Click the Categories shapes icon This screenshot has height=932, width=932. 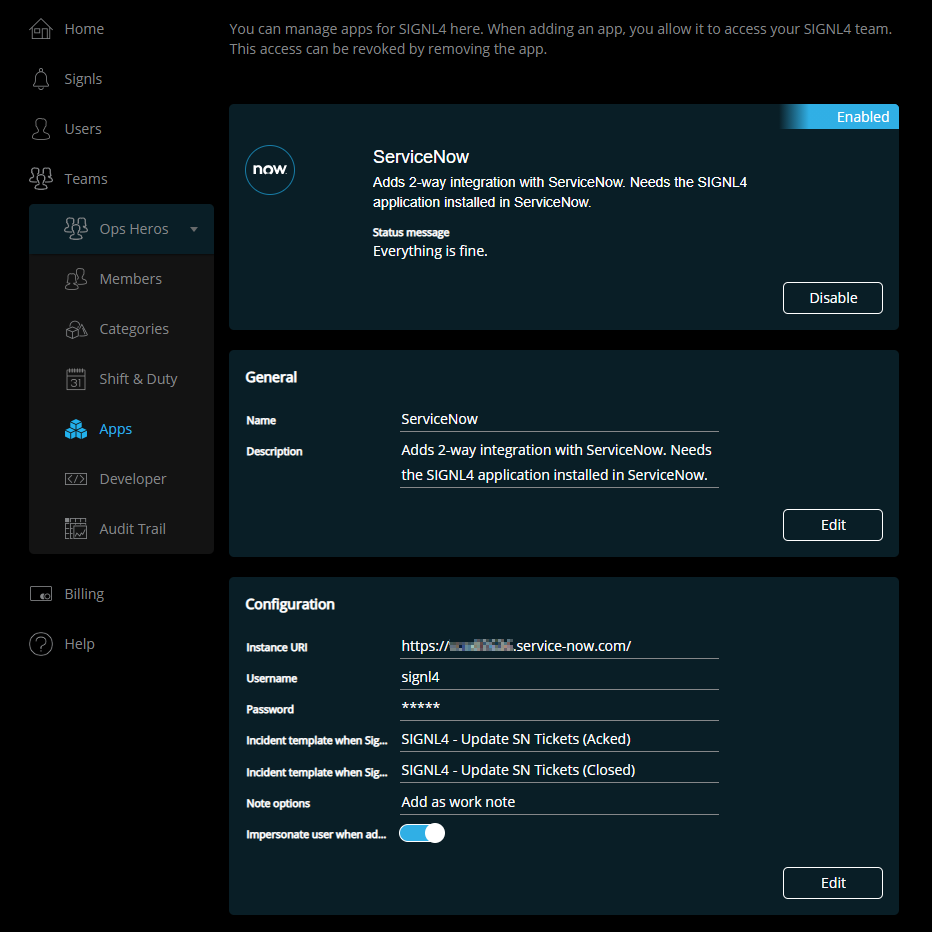click(75, 329)
